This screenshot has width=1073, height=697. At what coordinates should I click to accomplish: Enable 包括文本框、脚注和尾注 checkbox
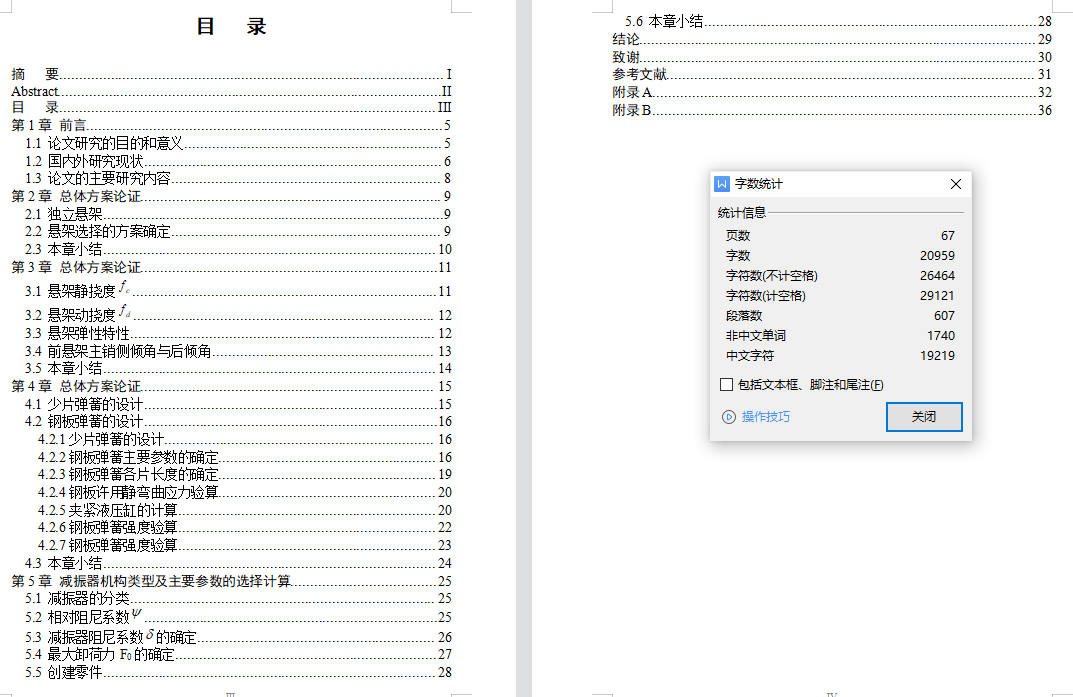(726, 385)
